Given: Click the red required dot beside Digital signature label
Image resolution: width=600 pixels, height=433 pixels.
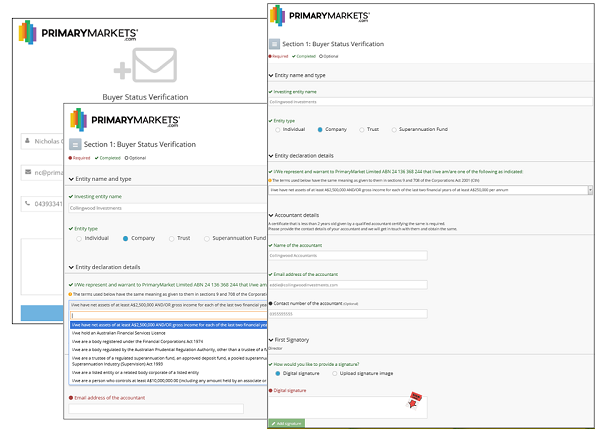Looking at the screenshot, I should pyautogui.click(x=271, y=391).
